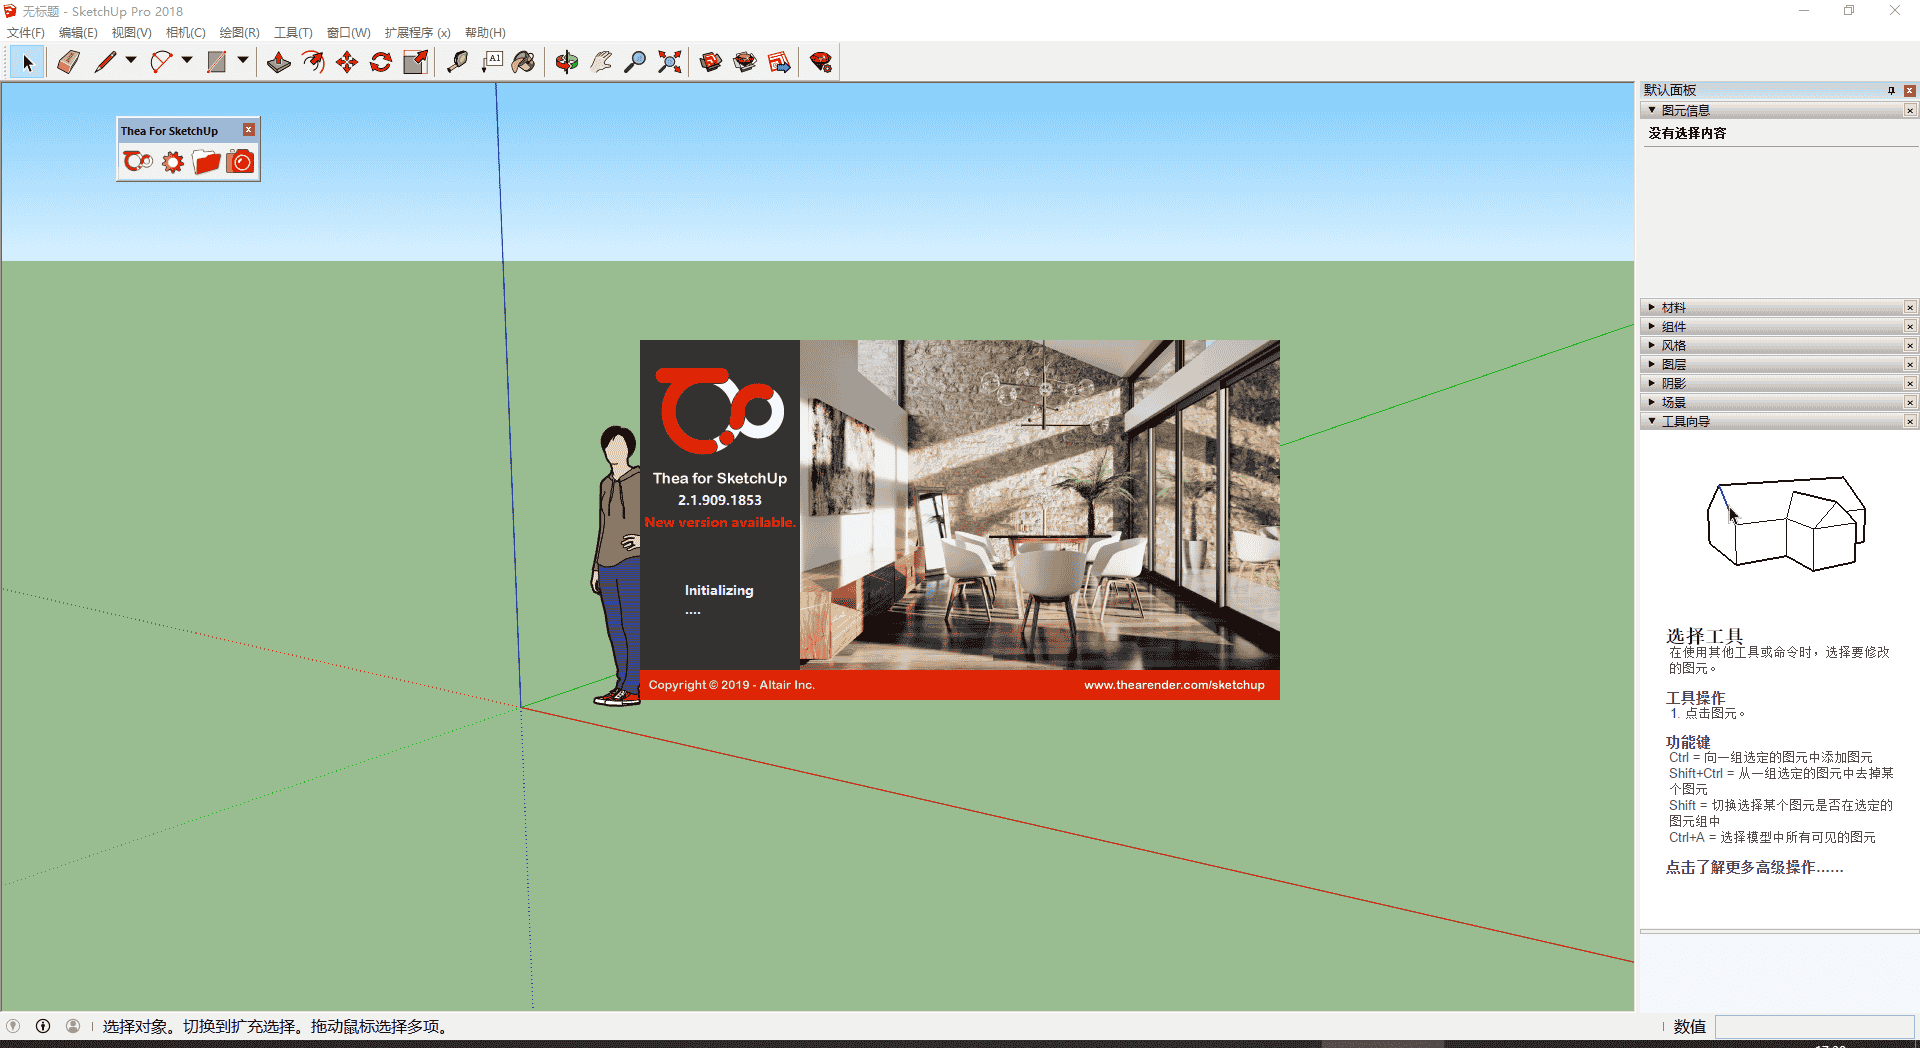Open the Extension Warehouse icon
This screenshot has width=1920, height=1048.
pos(745,63)
